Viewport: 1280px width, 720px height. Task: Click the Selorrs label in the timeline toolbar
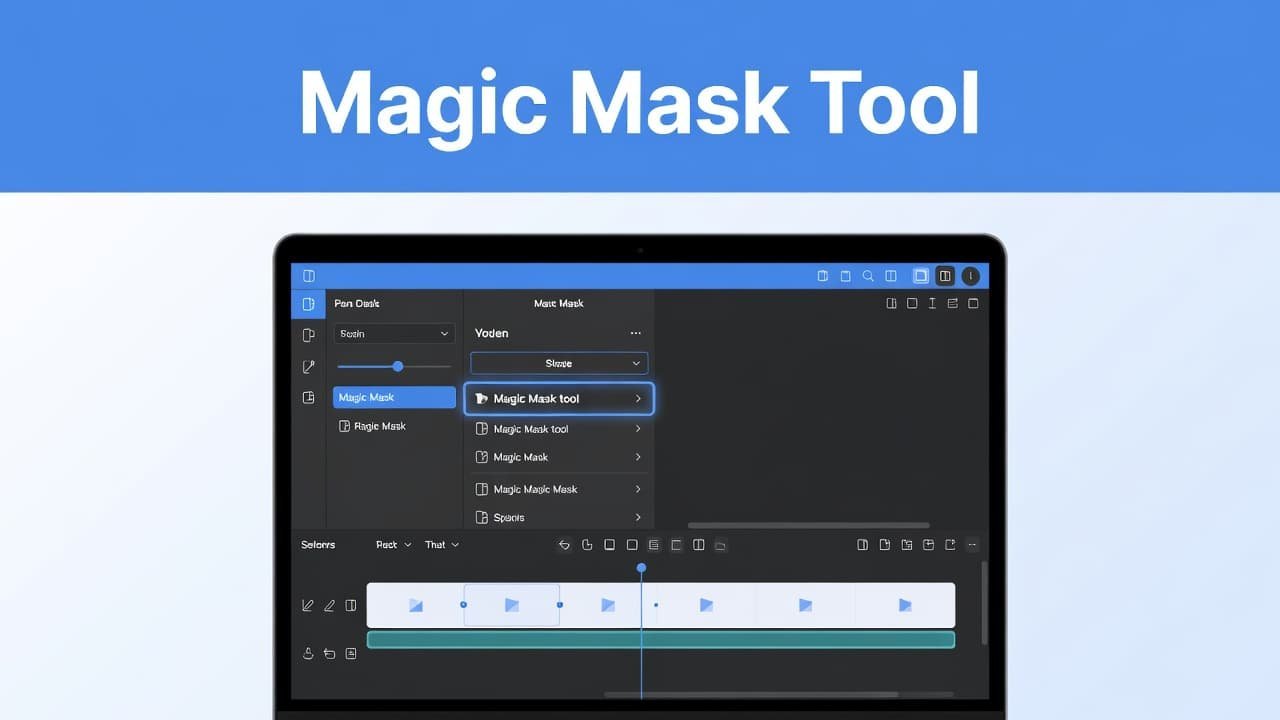318,545
